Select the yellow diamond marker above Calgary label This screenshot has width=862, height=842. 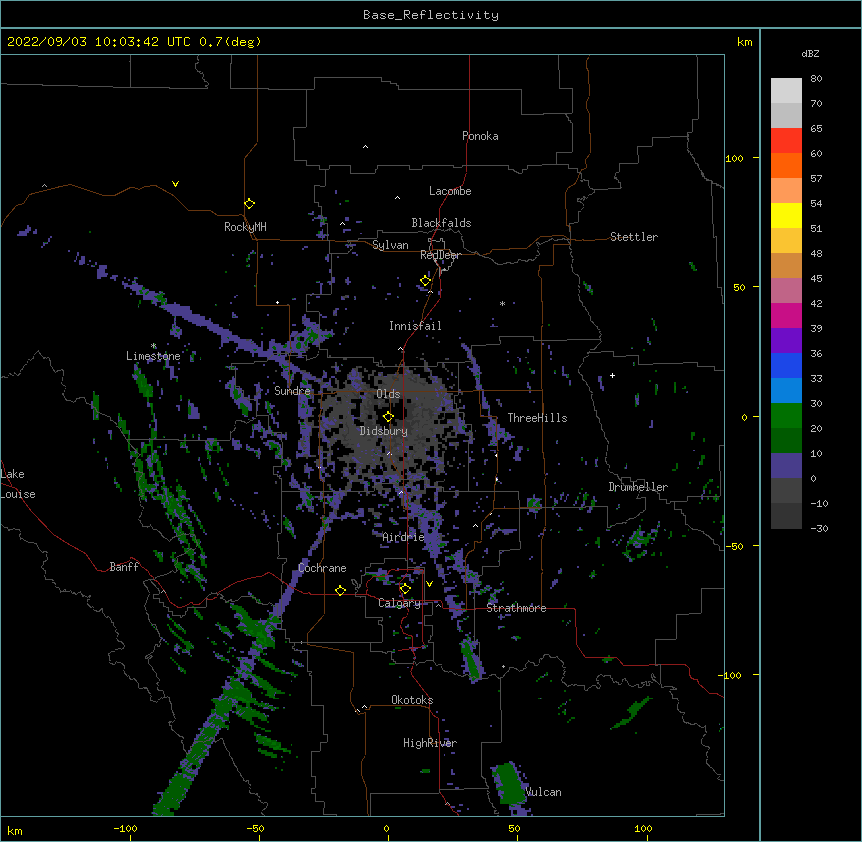(405, 589)
